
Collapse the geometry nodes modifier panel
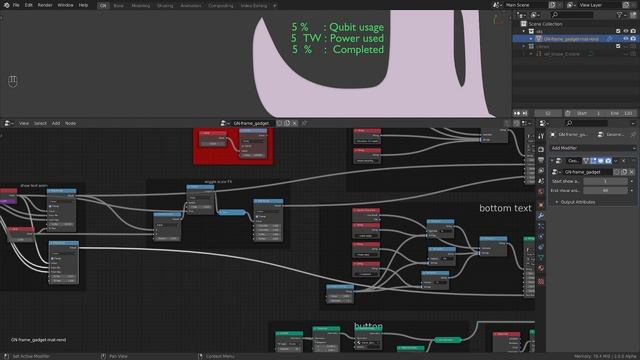coord(551,161)
